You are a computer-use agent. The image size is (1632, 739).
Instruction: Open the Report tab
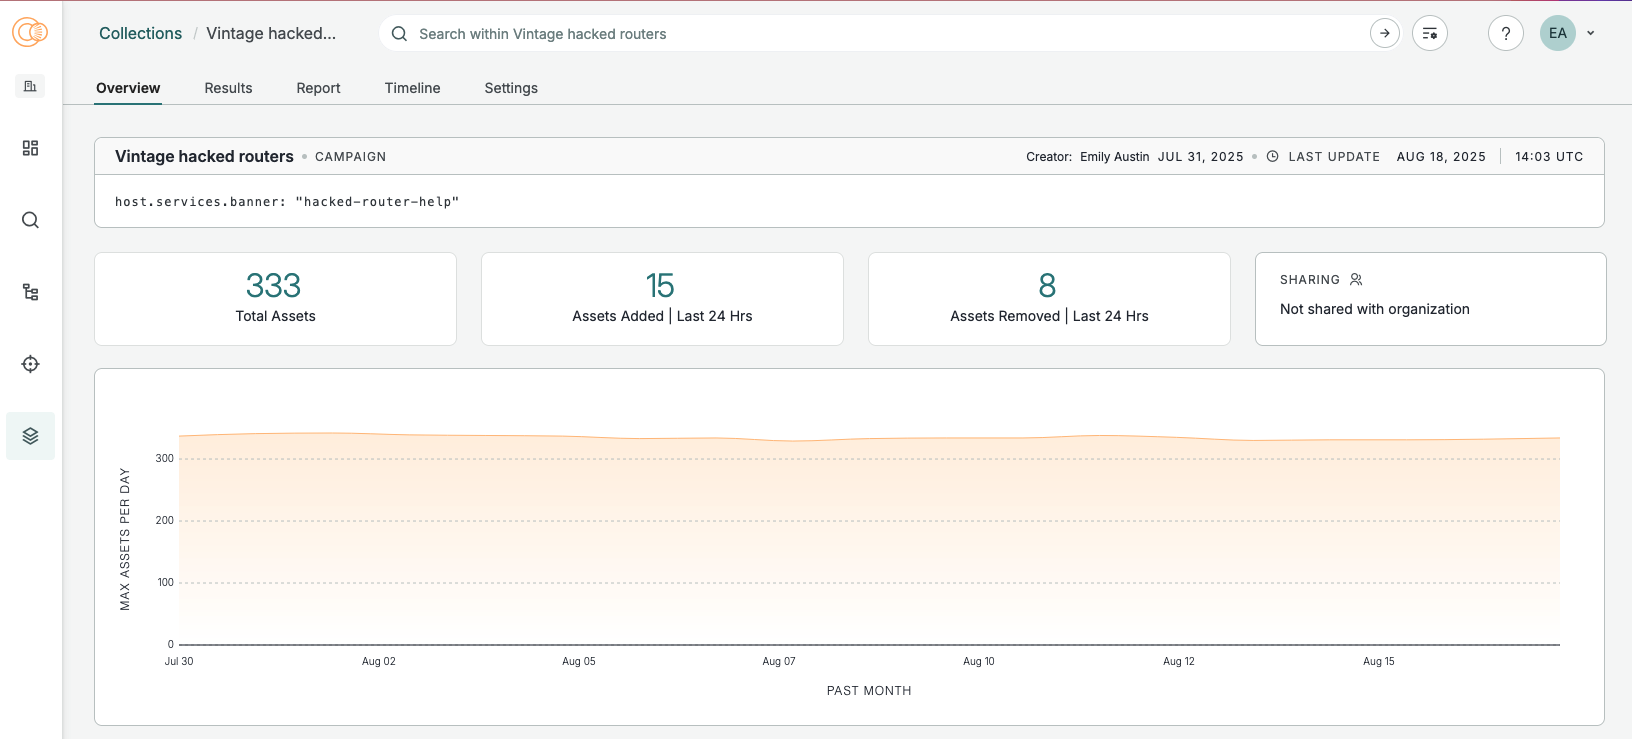[318, 88]
